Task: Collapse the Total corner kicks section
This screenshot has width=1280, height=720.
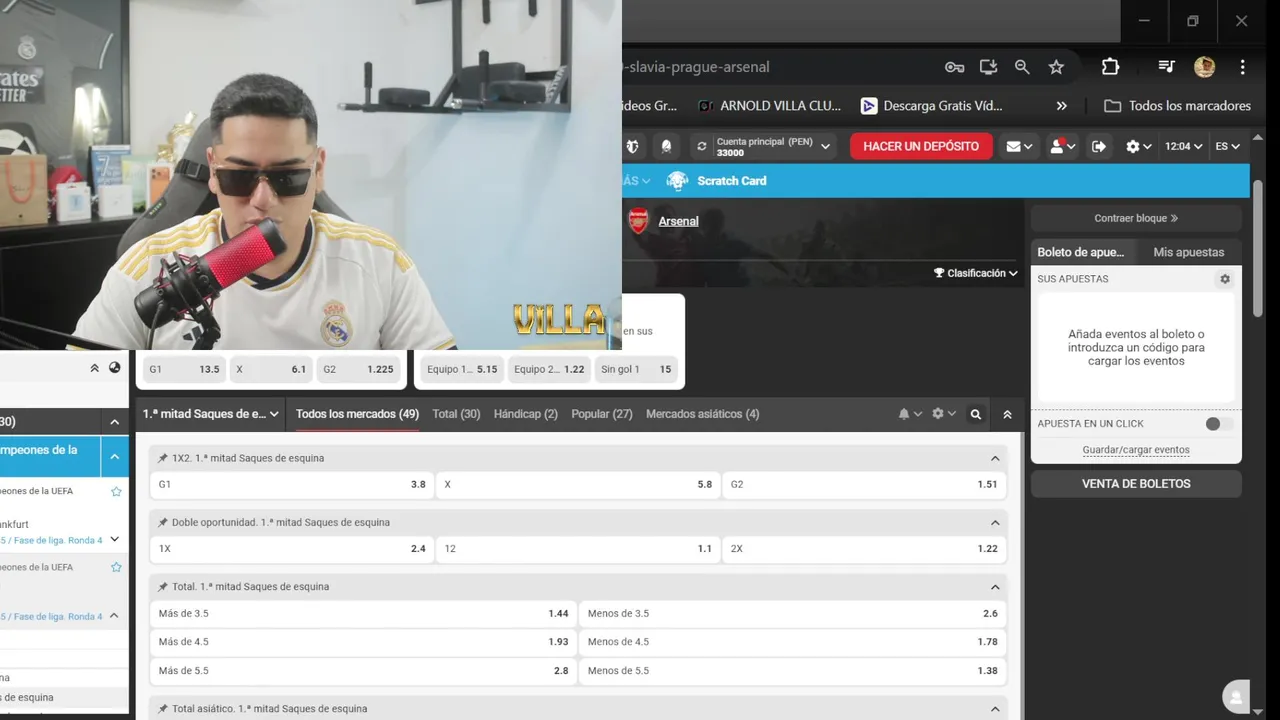Action: (995, 587)
